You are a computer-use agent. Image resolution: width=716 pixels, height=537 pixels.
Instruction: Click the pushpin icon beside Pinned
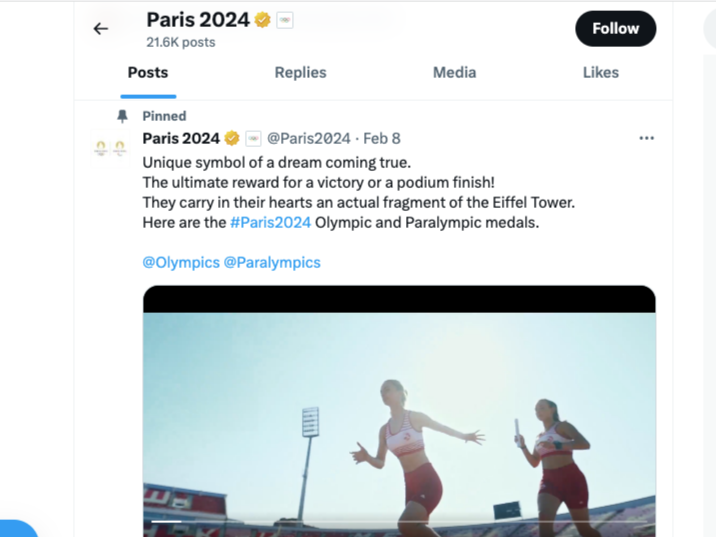[x=122, y=116]
